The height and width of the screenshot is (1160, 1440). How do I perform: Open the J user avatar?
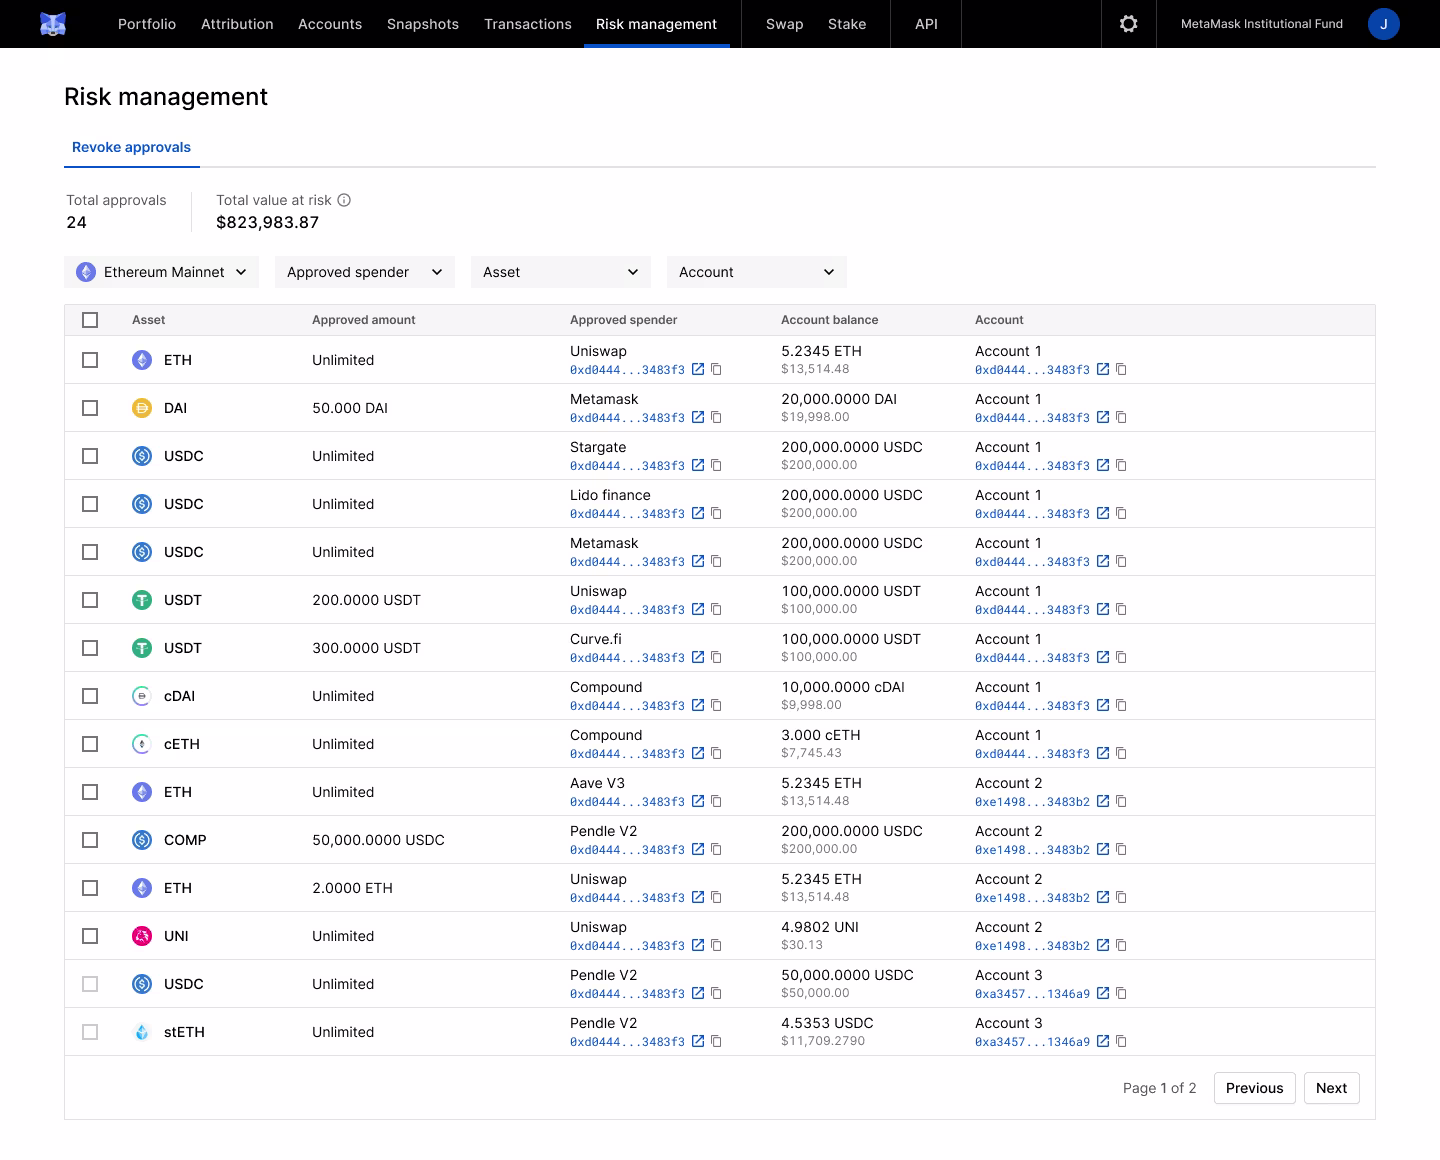(x=1384, y=24)
